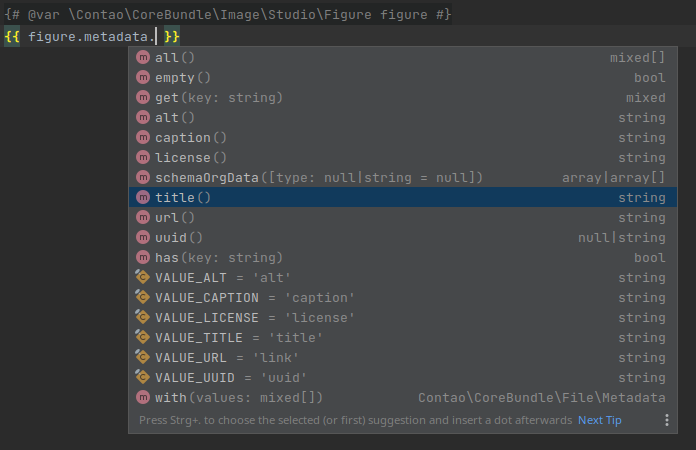The height and width of the screenshot is (450, 696).
Task: Open the Next Tip link
Action: point(600,420)
